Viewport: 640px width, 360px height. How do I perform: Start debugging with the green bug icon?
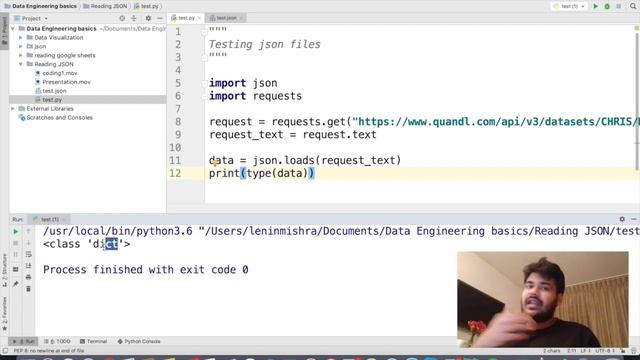coord(607,7)
